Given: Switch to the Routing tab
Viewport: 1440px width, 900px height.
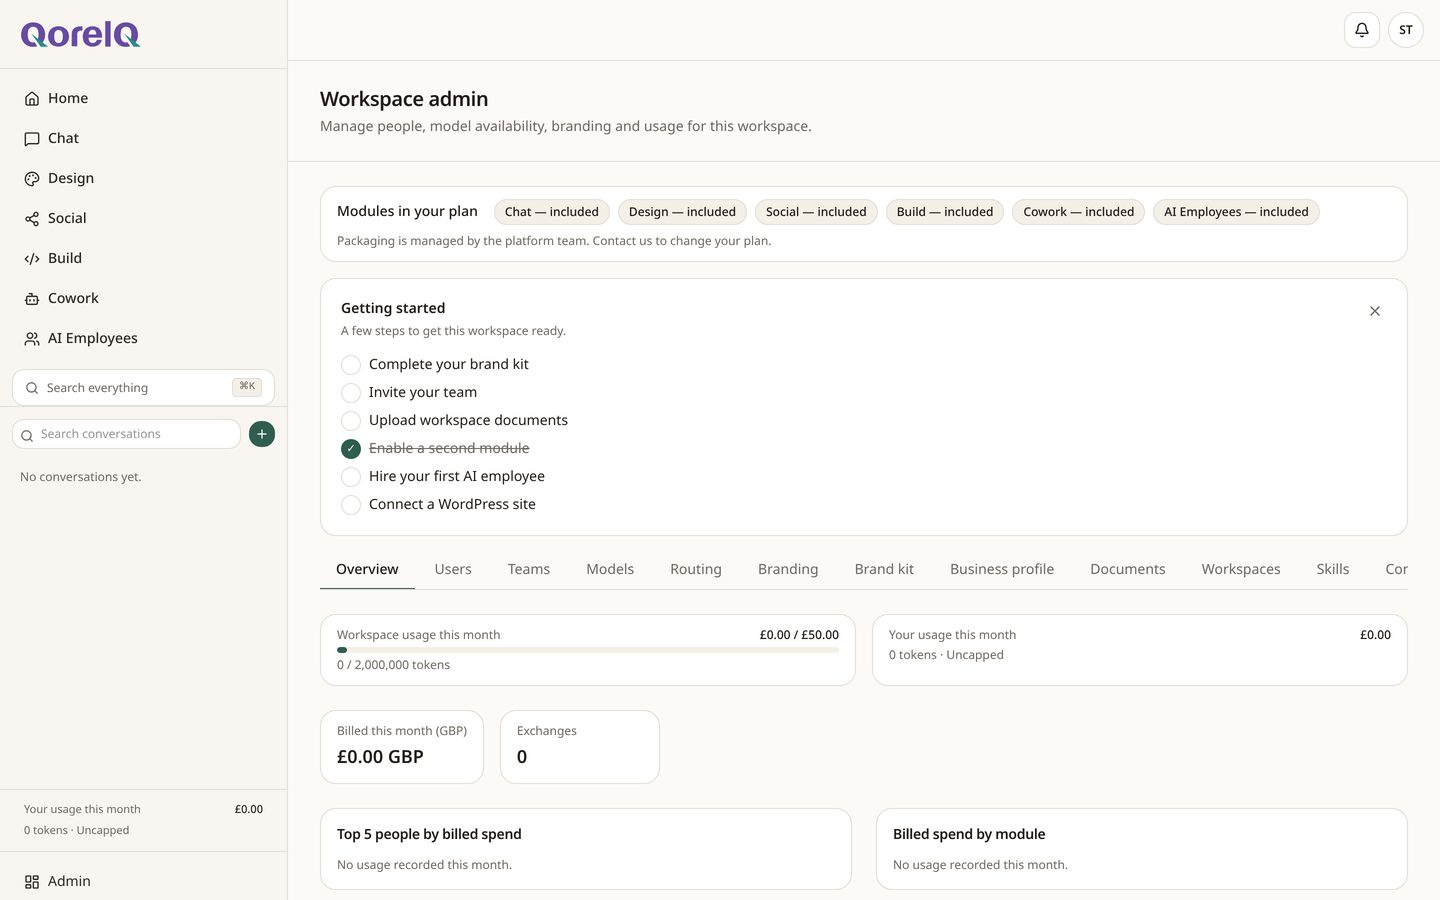Looking at the screenshot, I should click(x=696, y=569).
